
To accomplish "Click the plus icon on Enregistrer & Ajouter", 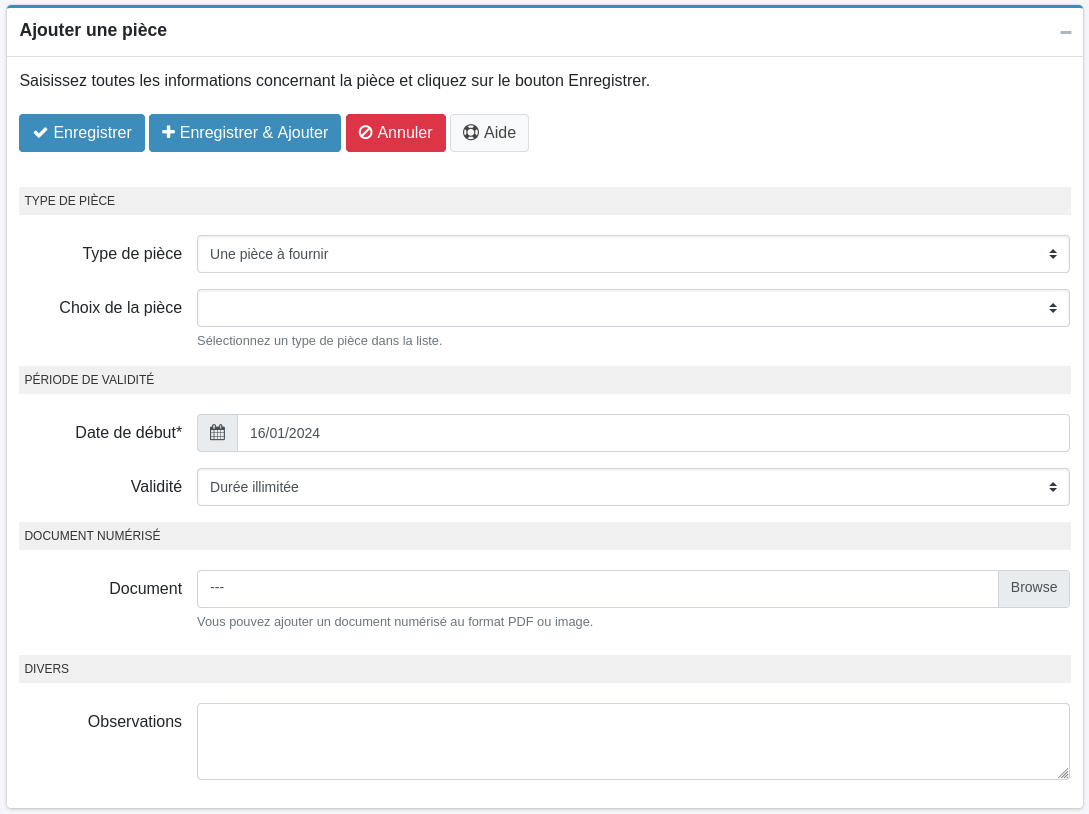I will [168, 132].
